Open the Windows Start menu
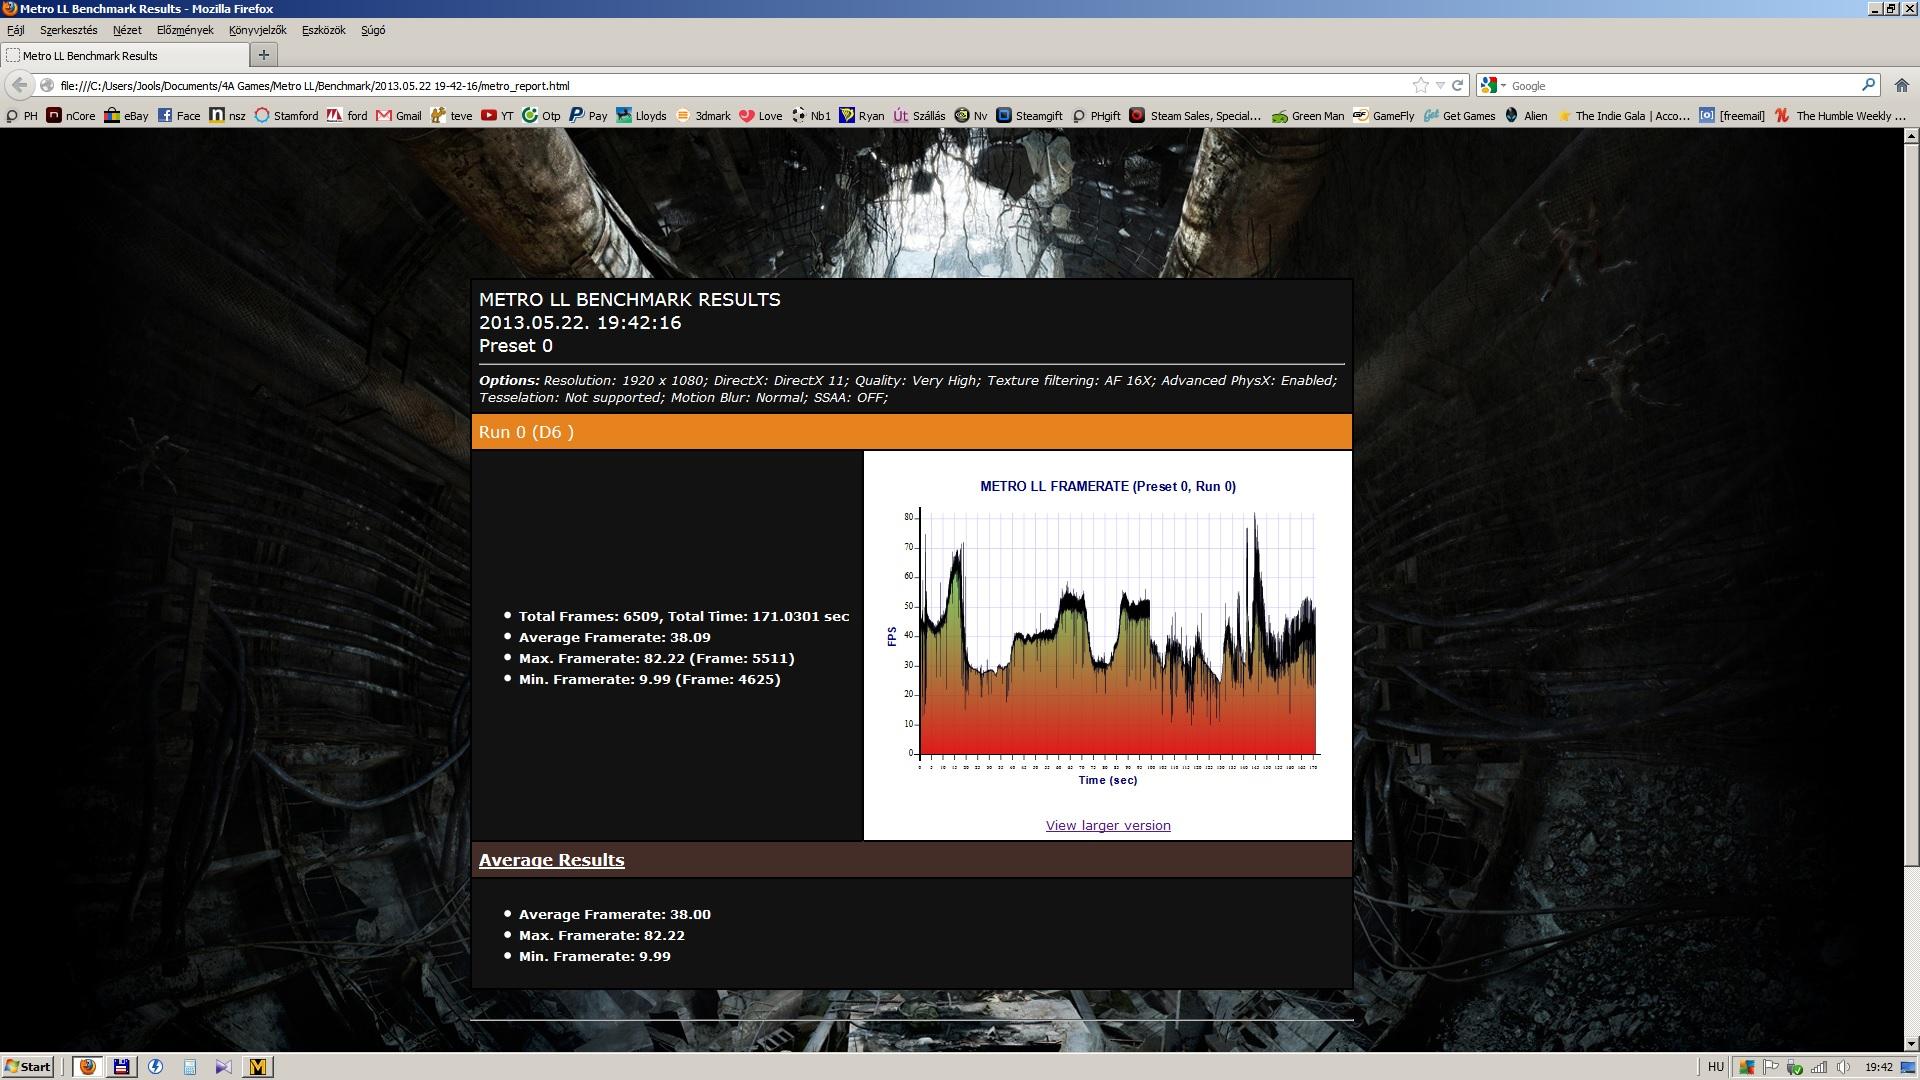 point(27,1067)
